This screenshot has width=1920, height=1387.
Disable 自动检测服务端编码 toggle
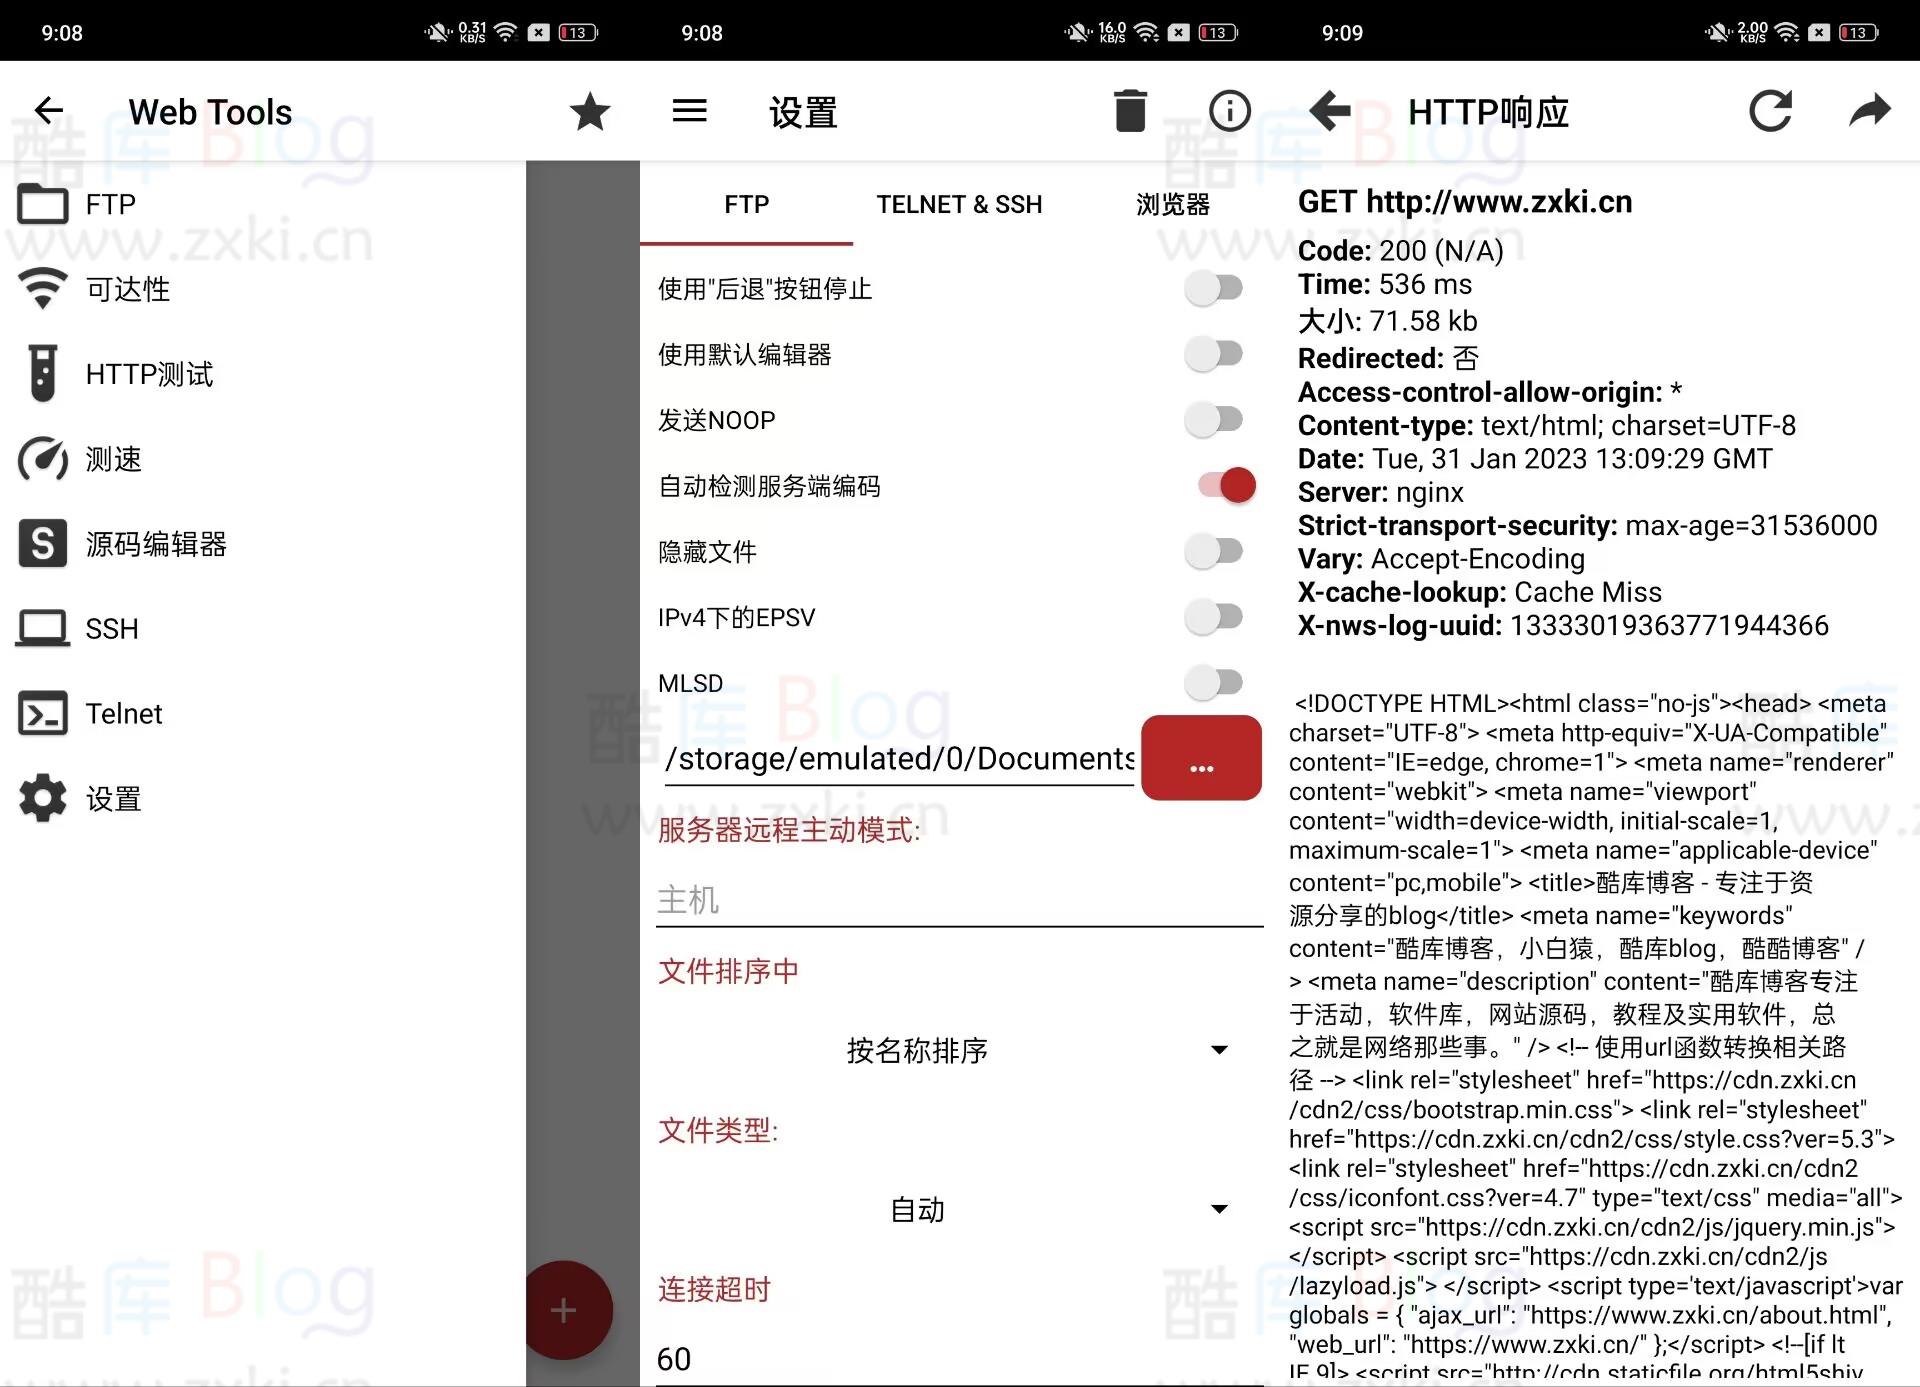(x=1223, y=485)
